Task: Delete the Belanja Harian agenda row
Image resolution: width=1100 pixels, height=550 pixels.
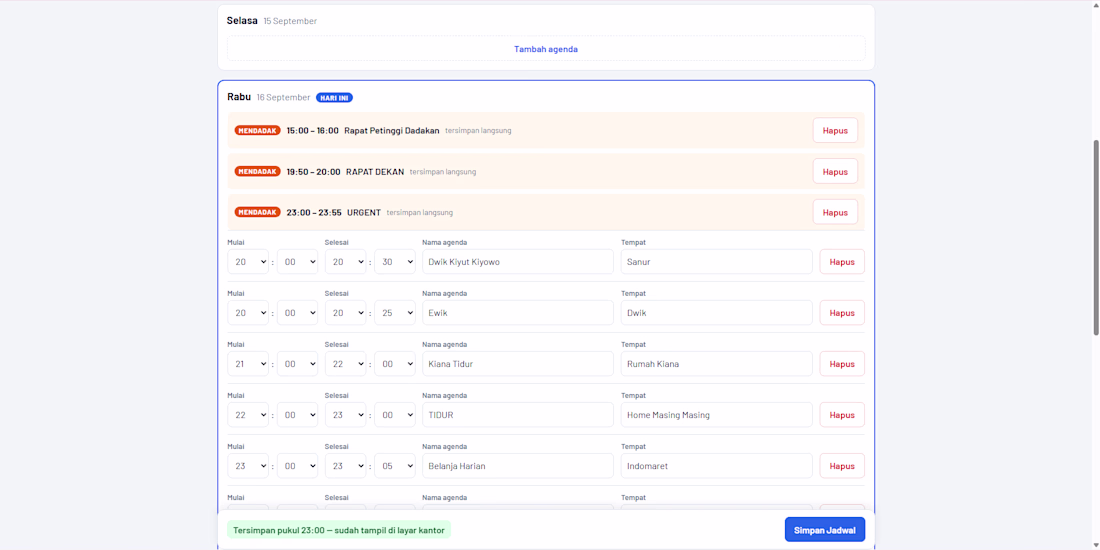Action: tap(842, 466)
